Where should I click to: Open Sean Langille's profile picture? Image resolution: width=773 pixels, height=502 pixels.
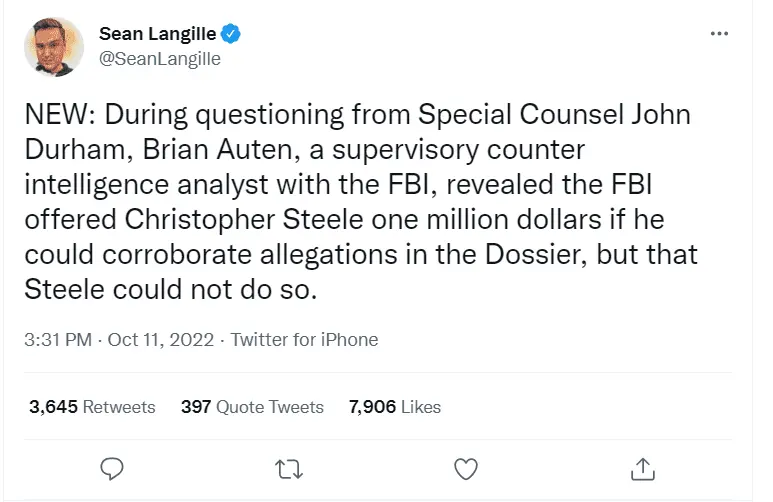[x=53, y=46]
